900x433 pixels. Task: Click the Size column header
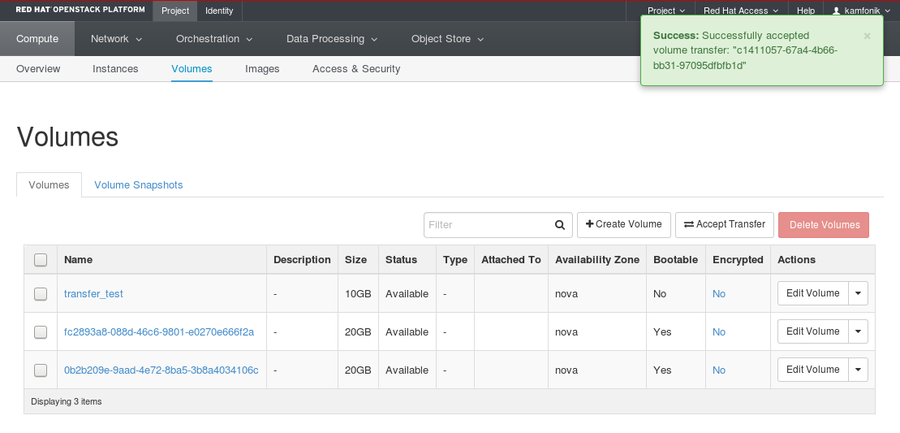coord(356,260)
